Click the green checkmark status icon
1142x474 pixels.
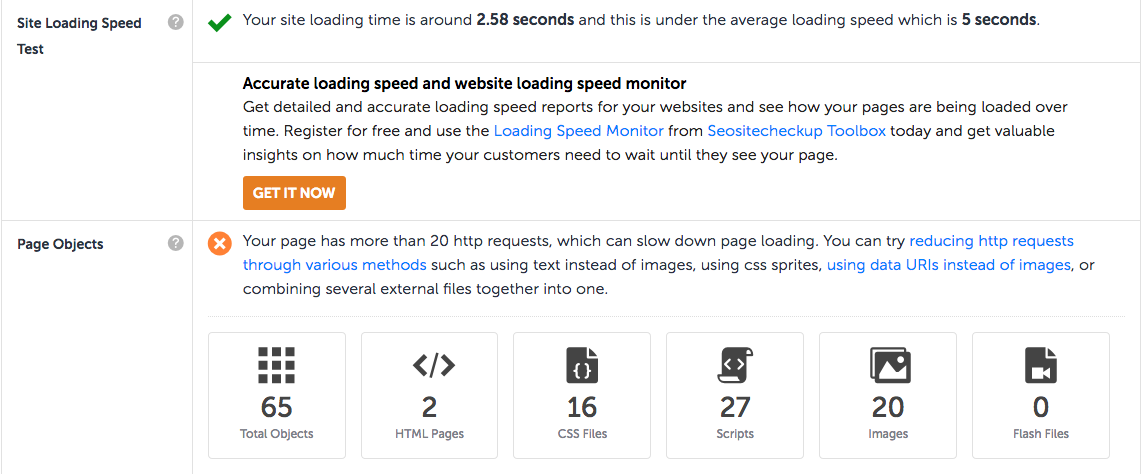coord(219,23)
